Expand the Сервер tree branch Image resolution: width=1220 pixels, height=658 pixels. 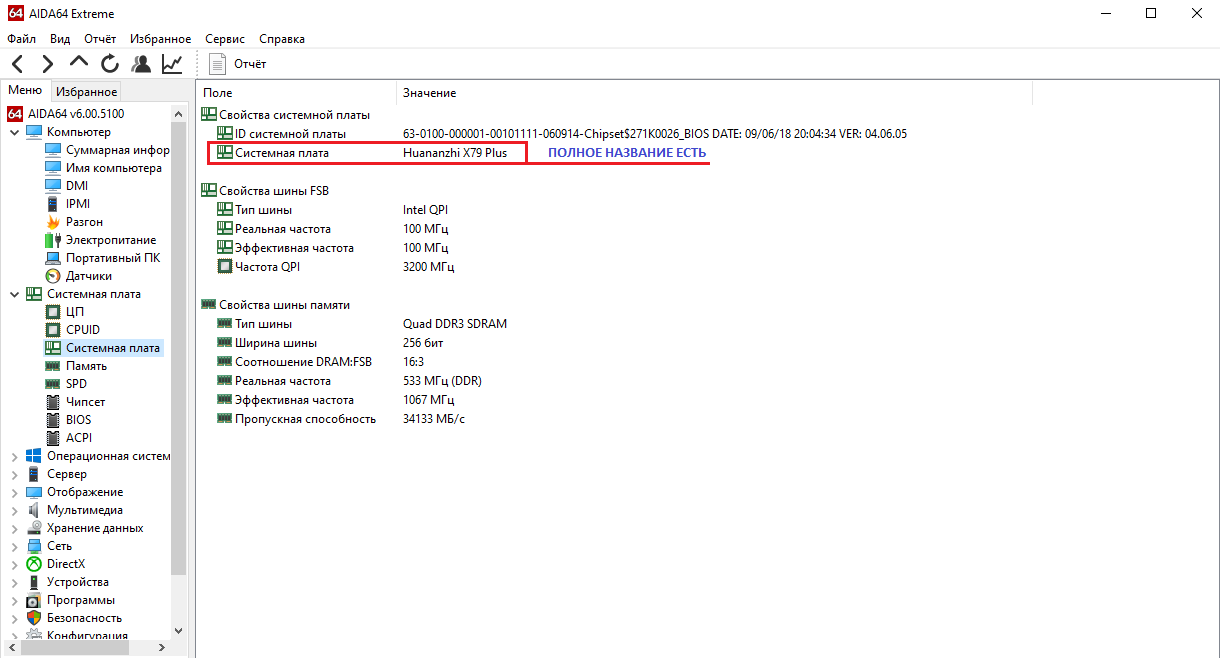pyautogui.click(x=14, y=474)
